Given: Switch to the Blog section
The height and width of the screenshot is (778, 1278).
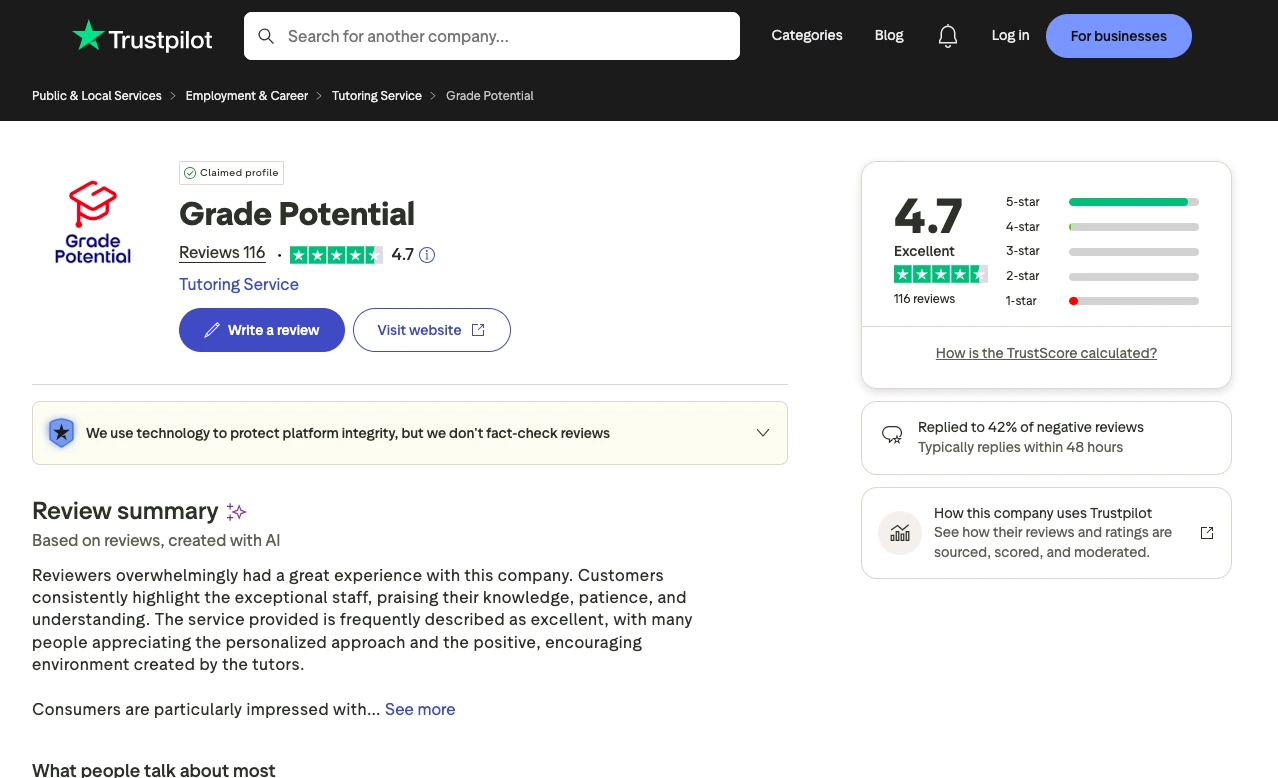Looking at the screenshot, I should coord(888,35).
